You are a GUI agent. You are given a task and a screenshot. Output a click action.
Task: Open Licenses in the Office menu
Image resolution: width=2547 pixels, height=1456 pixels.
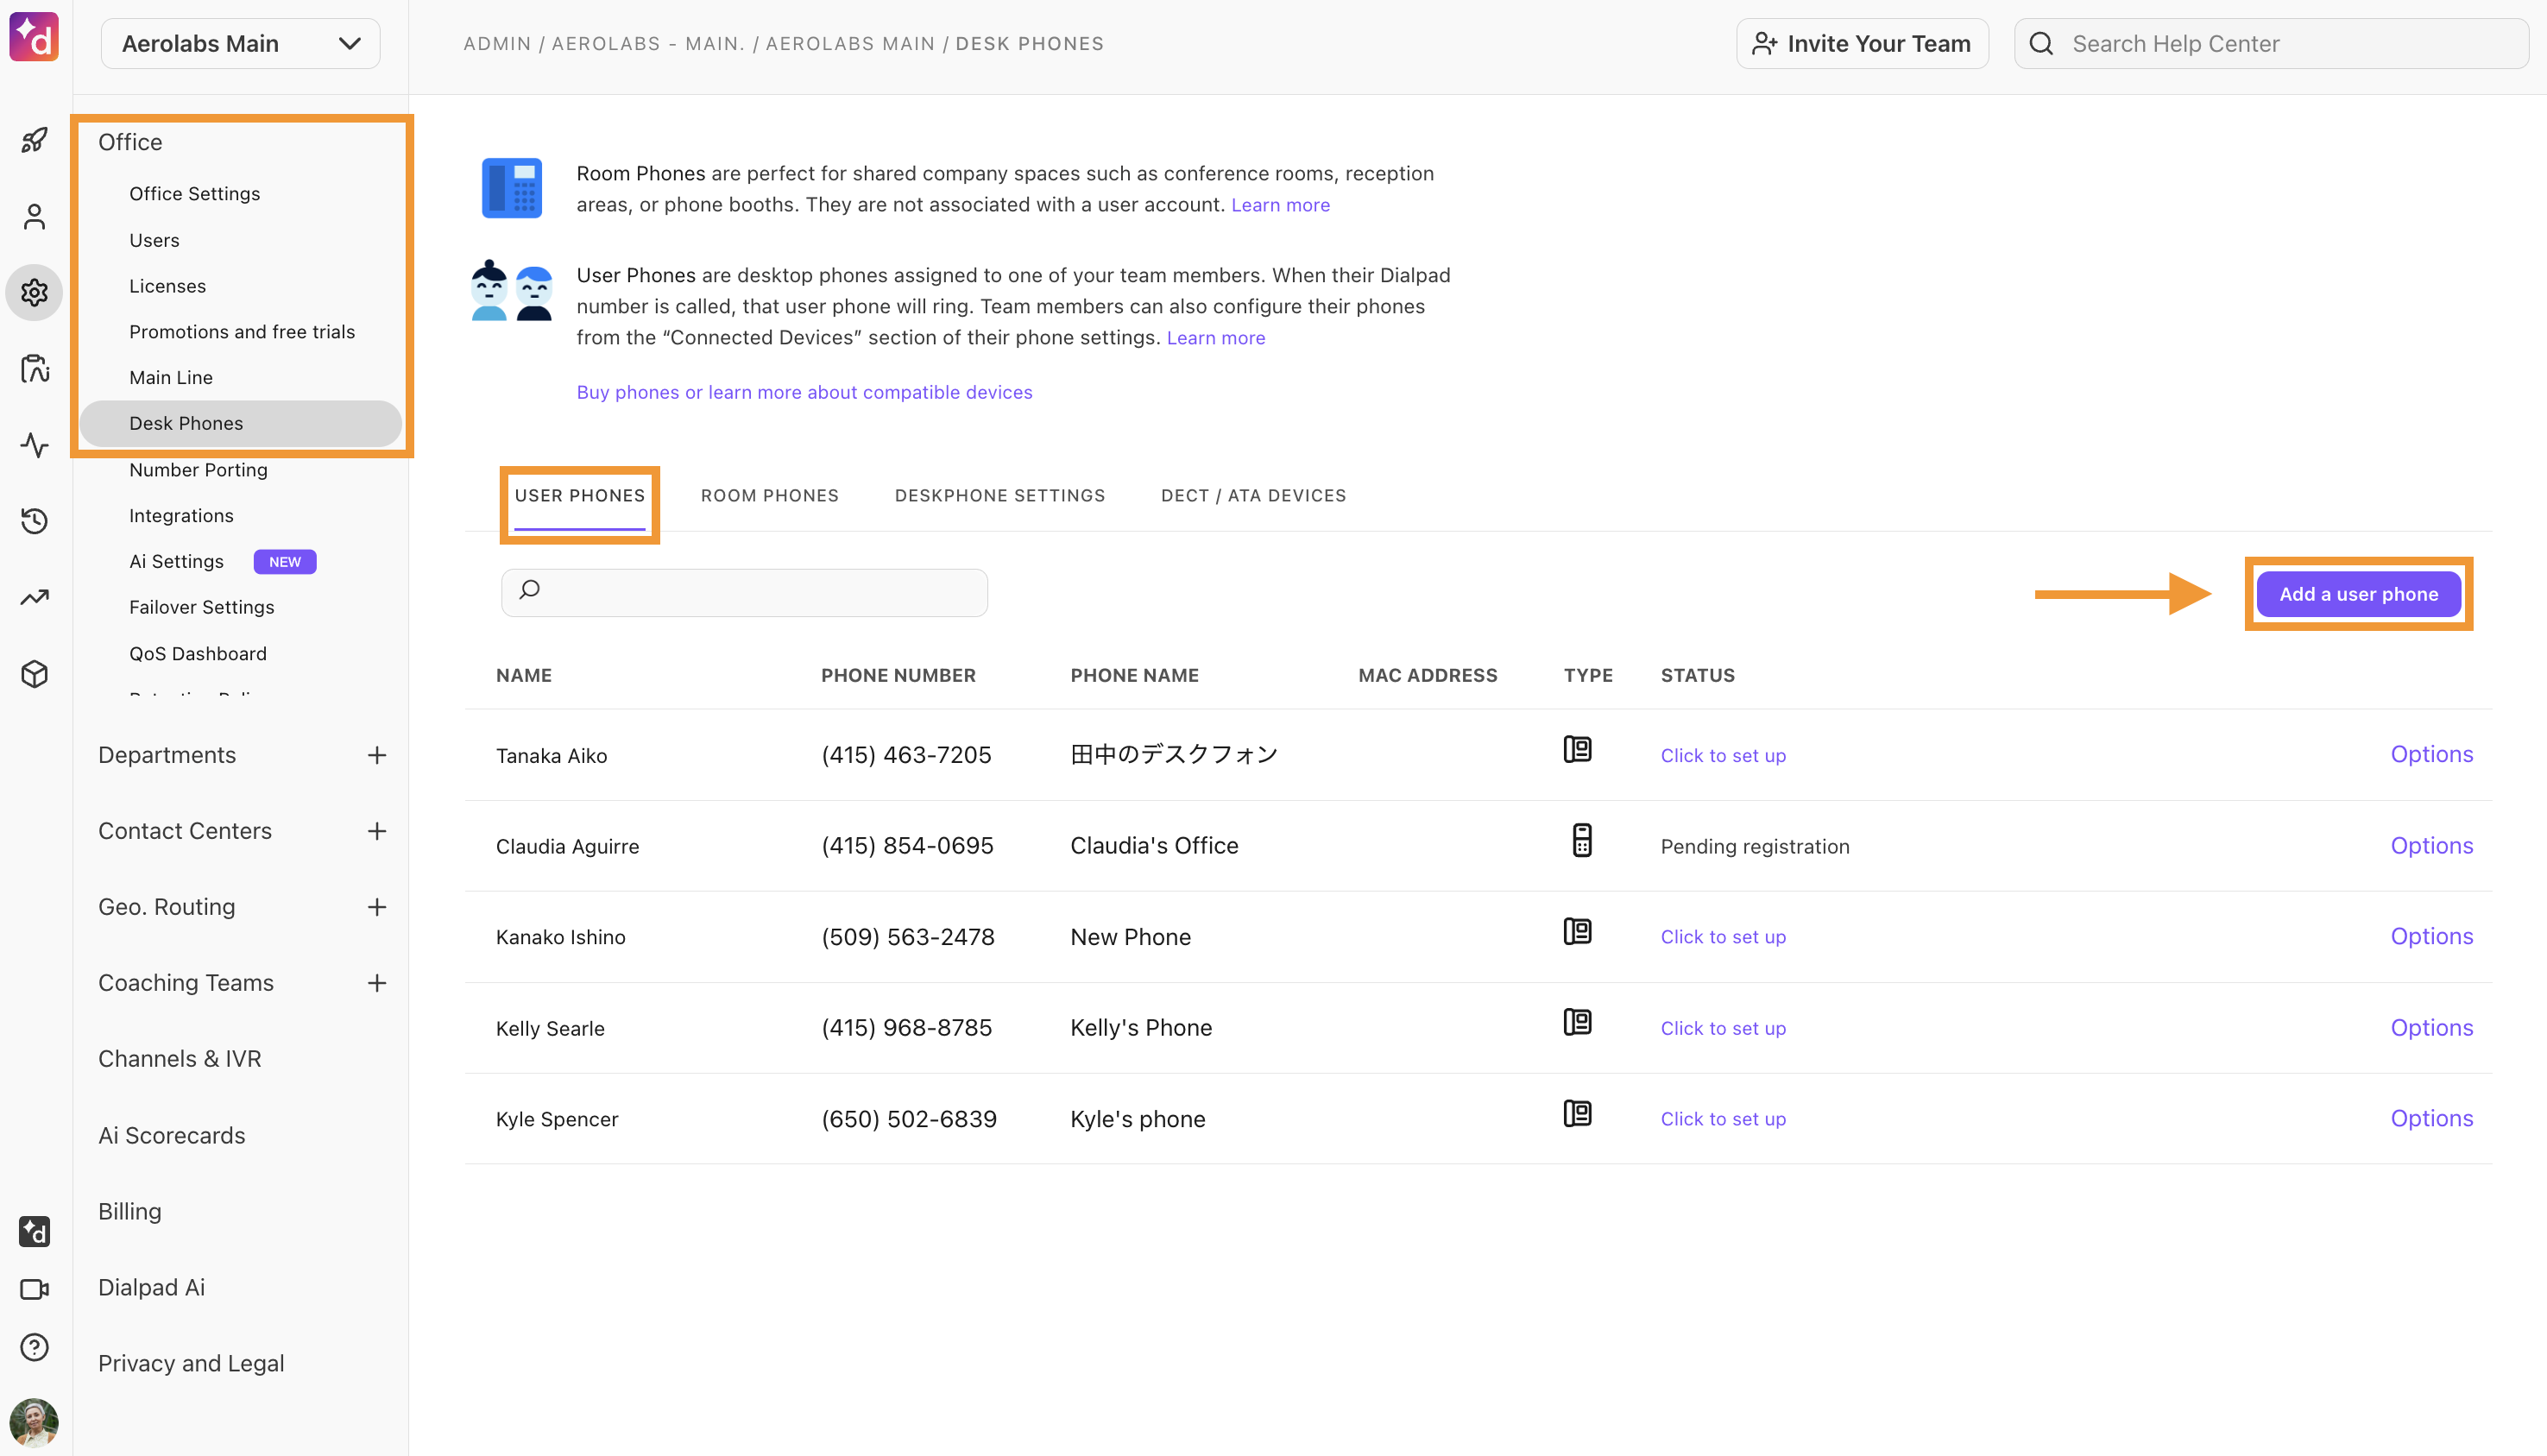(167, 286)
